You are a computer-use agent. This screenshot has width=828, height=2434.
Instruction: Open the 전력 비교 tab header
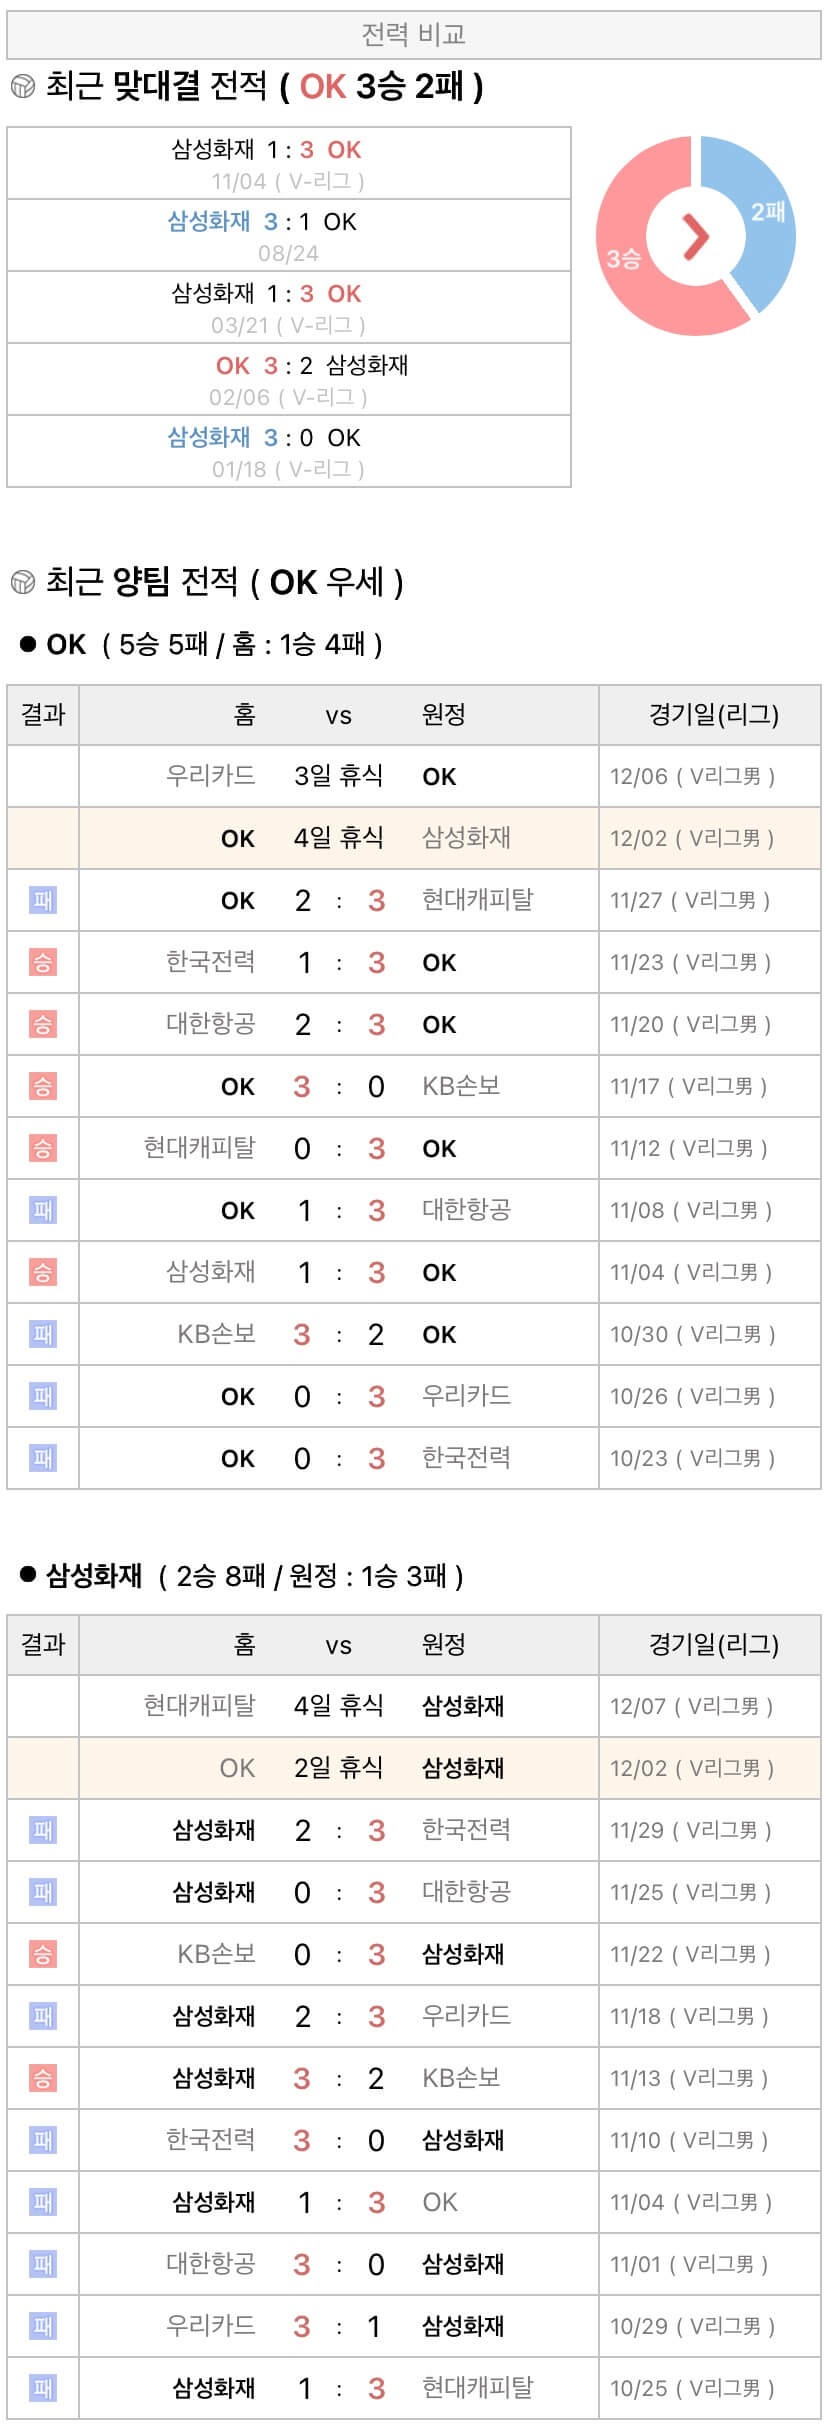click(413, 35)
